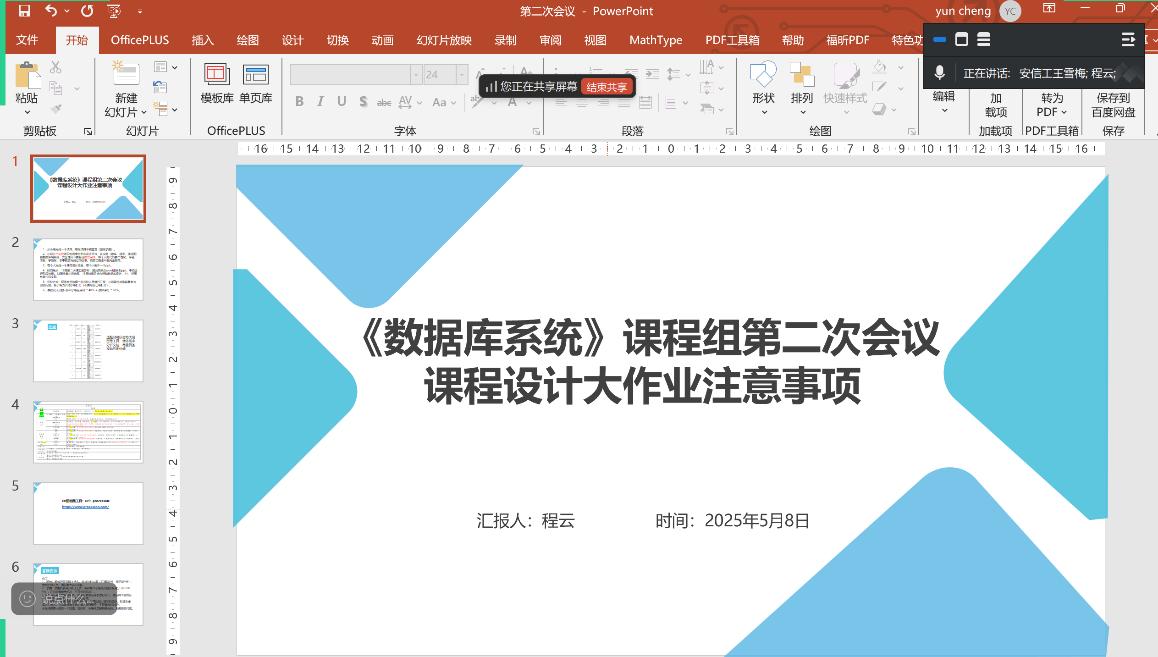Click the Save icon in quick access toolbar
This screenshot has height=657, width=1158.
25,11
